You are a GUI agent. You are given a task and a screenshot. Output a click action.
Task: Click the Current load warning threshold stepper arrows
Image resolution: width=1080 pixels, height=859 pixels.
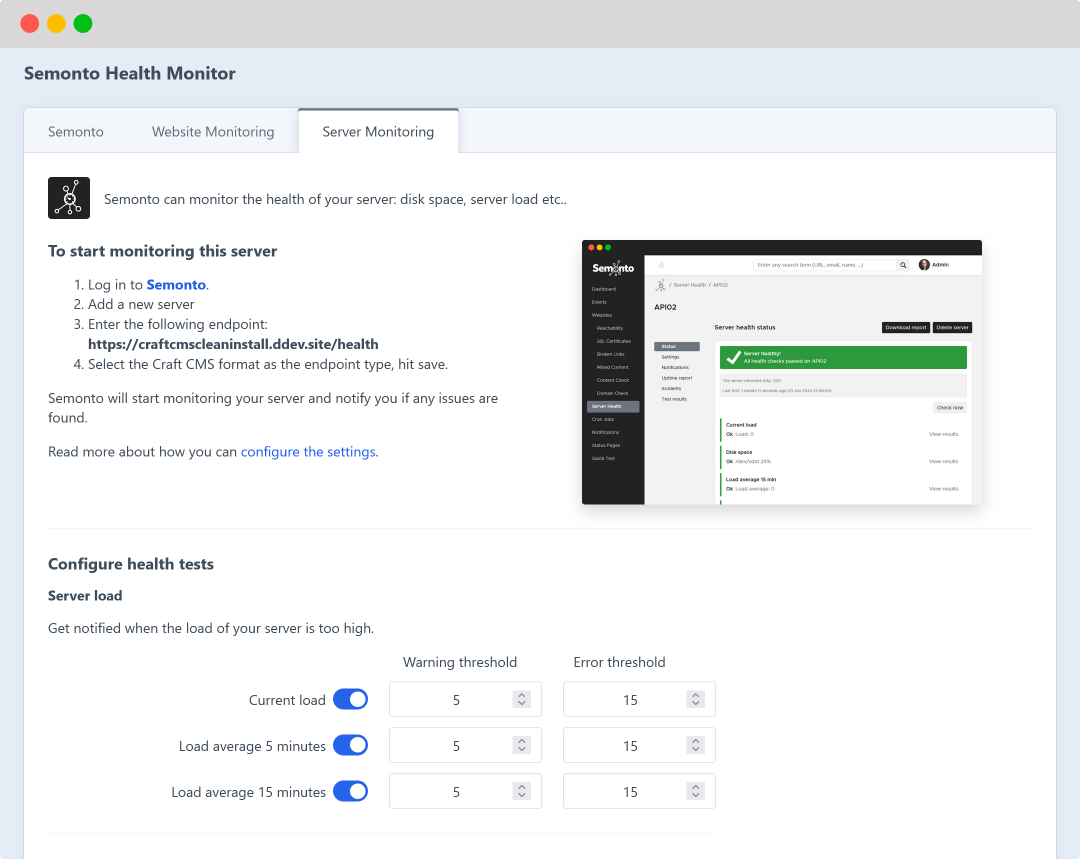522,699
